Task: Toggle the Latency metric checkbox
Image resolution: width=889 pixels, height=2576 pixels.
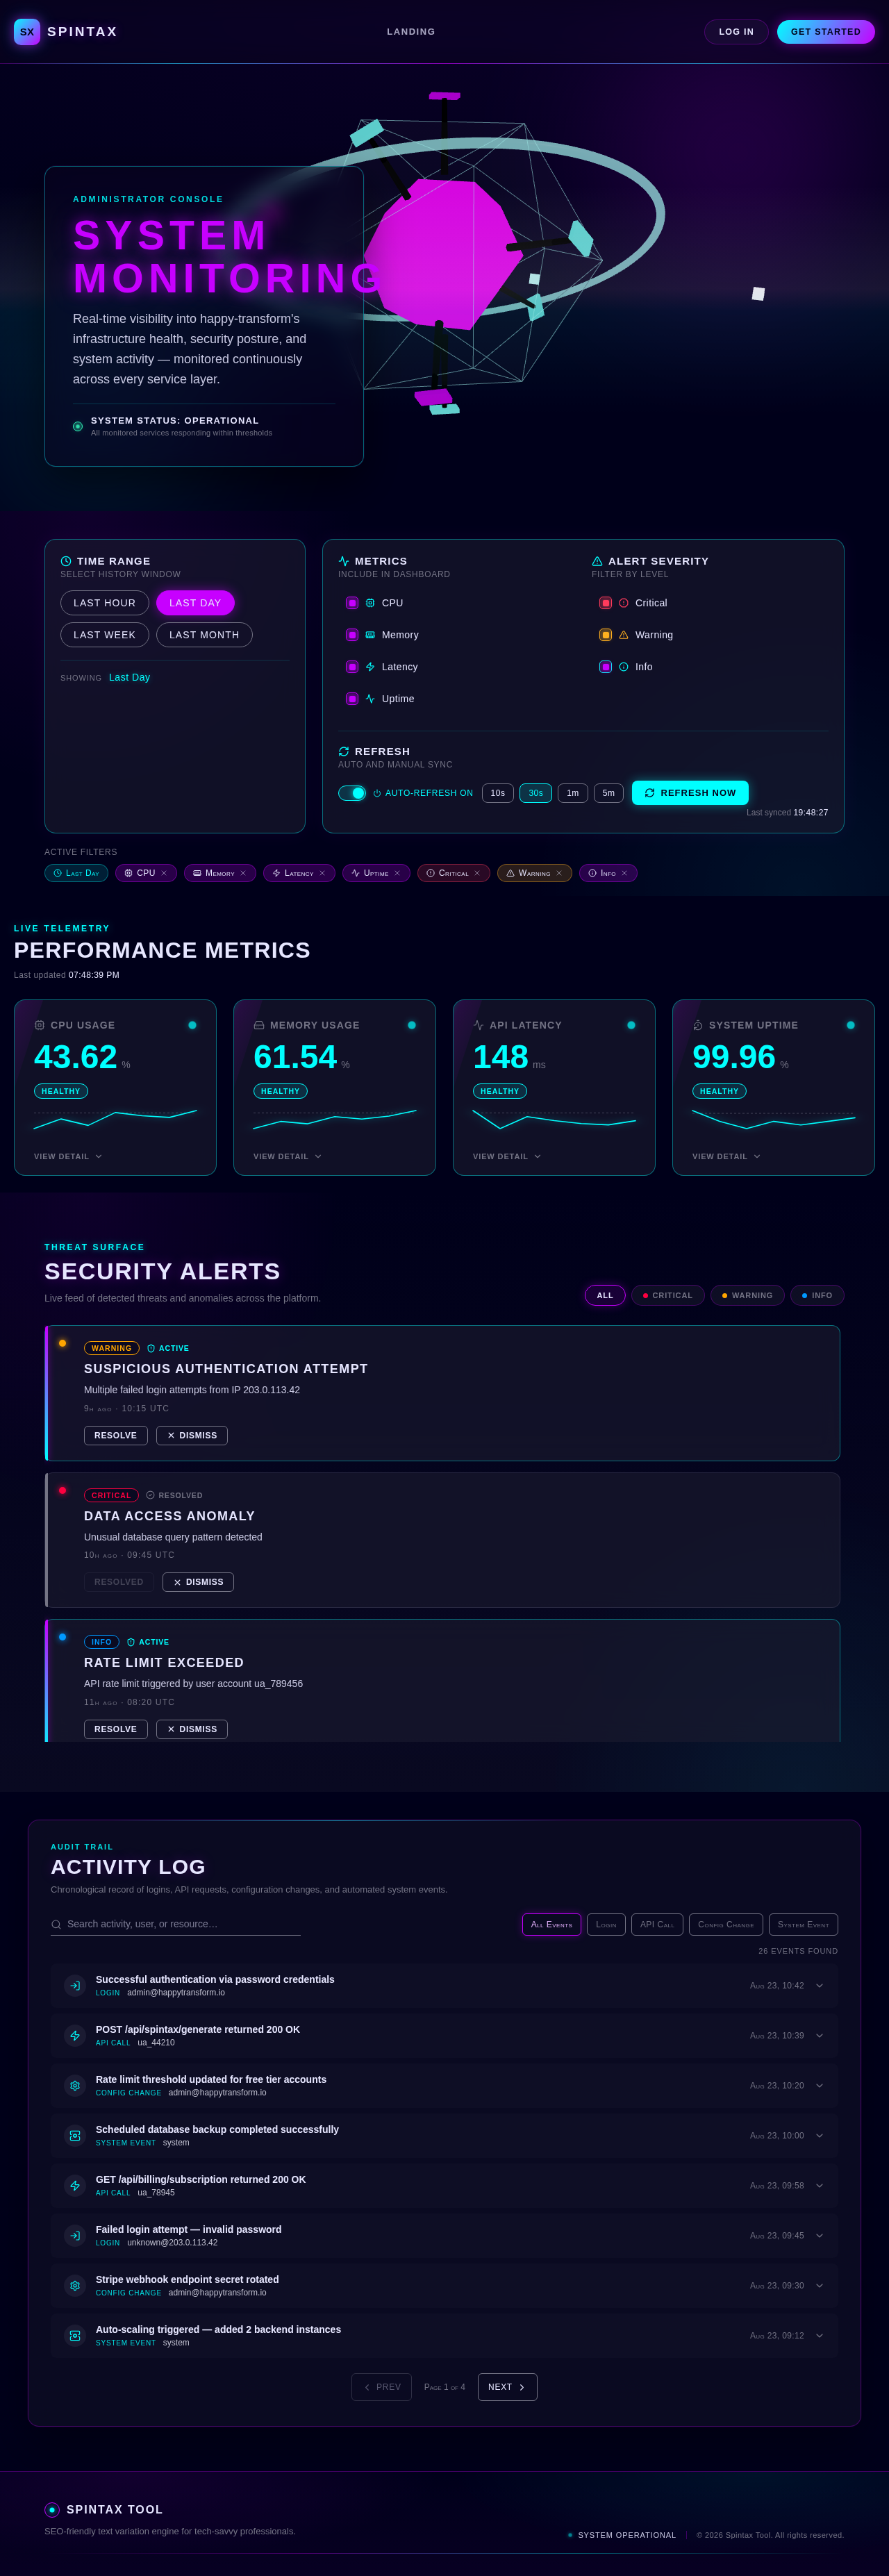Action: point(352,667)
